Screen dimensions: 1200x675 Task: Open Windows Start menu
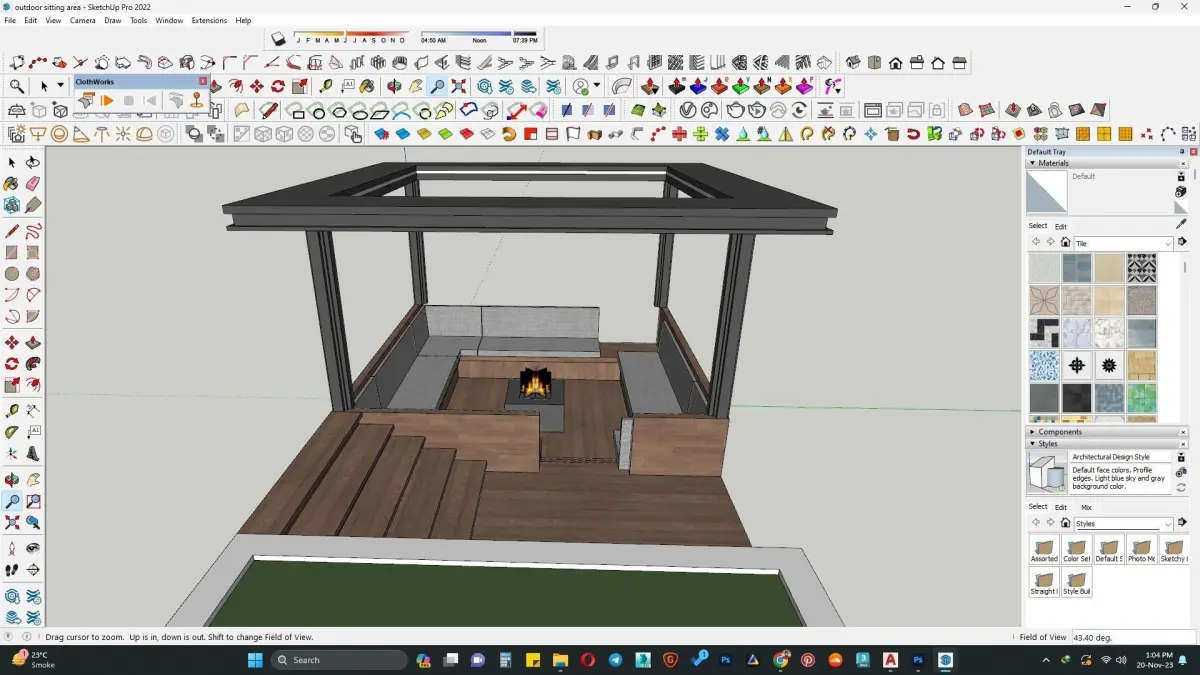pos(254,660)
